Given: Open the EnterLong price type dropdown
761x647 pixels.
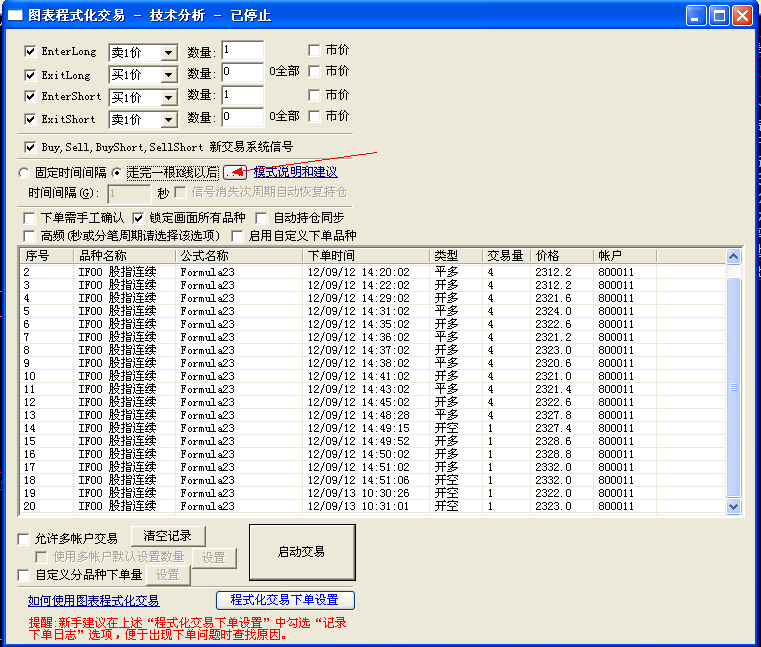Looking at the screenshot, I should [x=168, y=53].
